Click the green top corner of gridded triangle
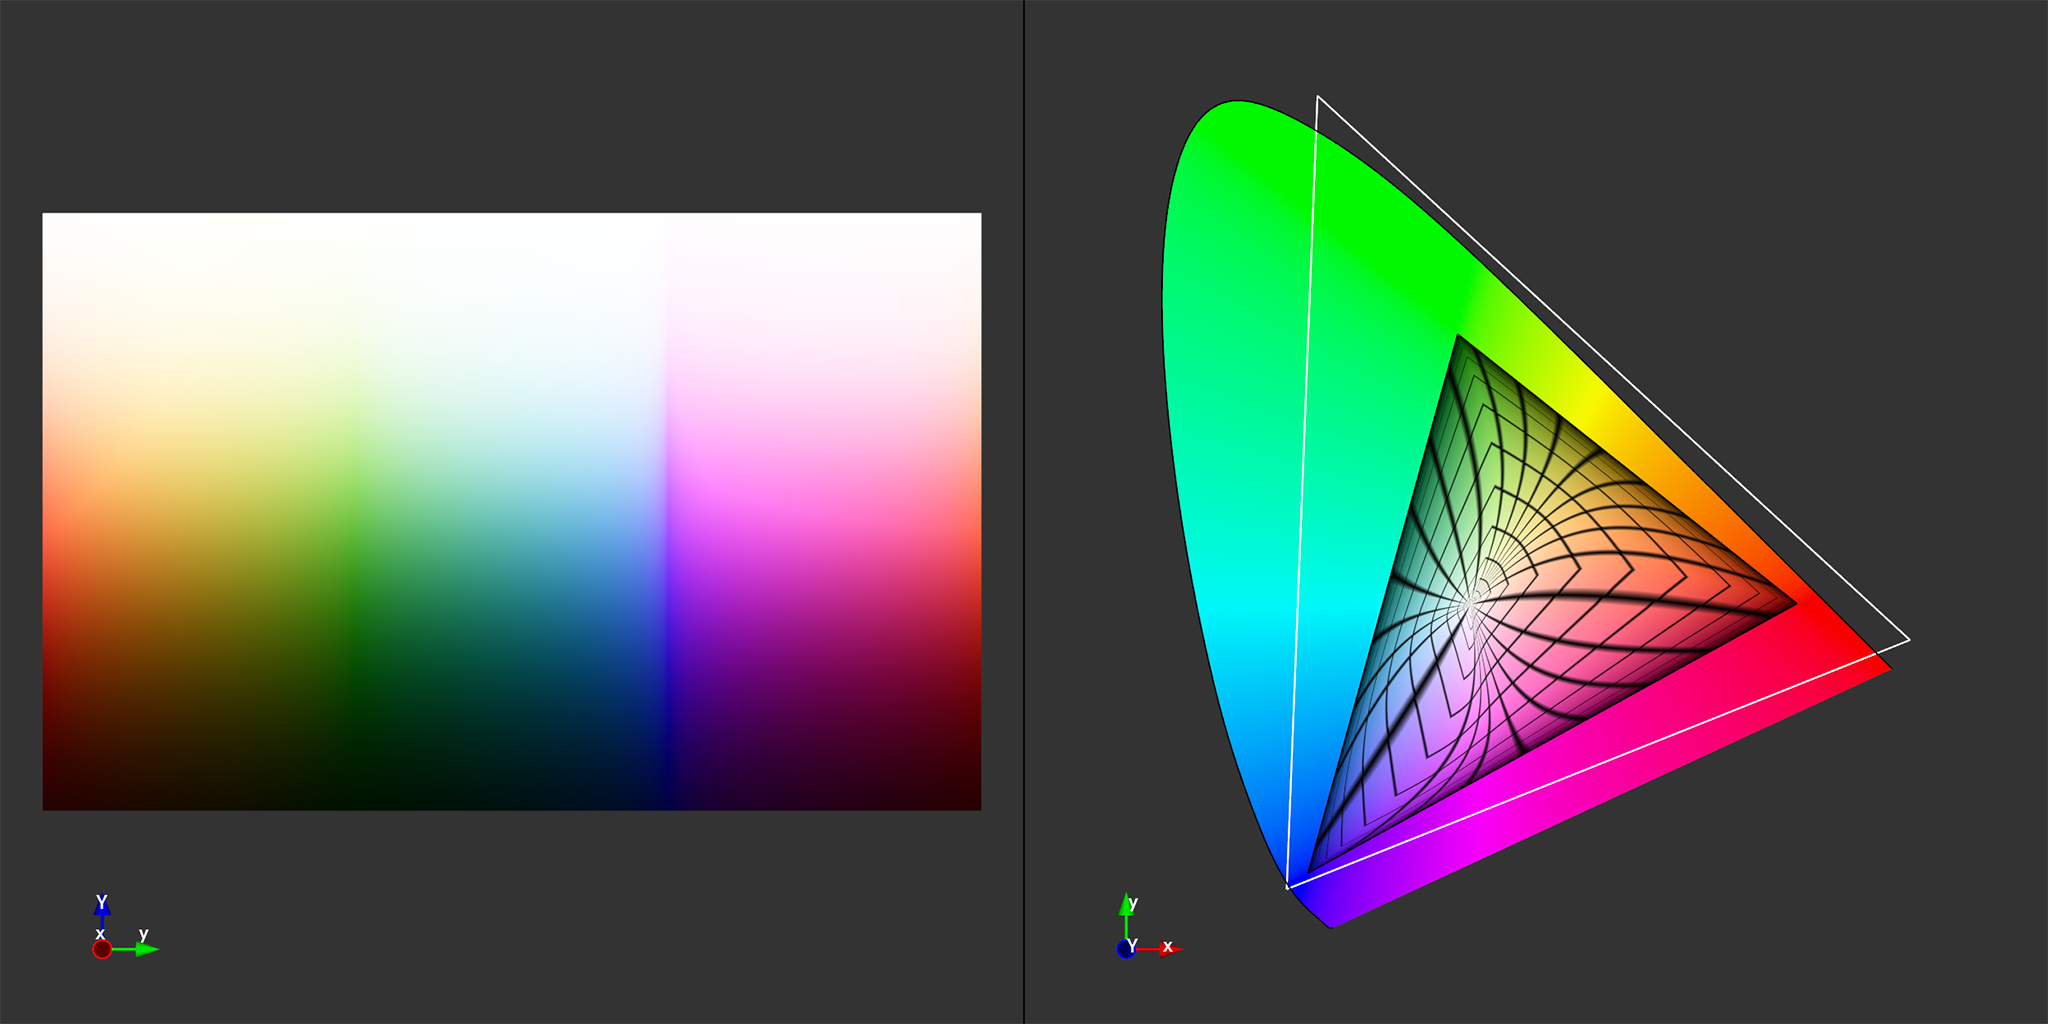The image size is (2048, 1024). click(x=1459, y=337)
